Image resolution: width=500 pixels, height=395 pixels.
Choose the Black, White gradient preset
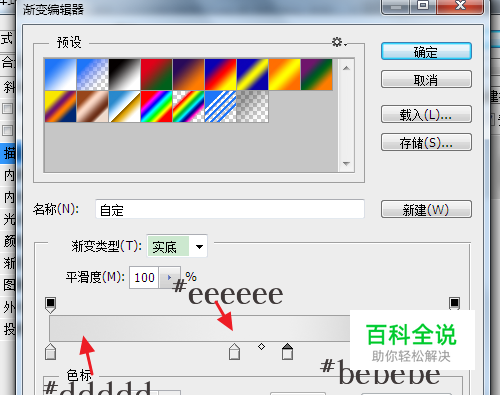point(124,75)
